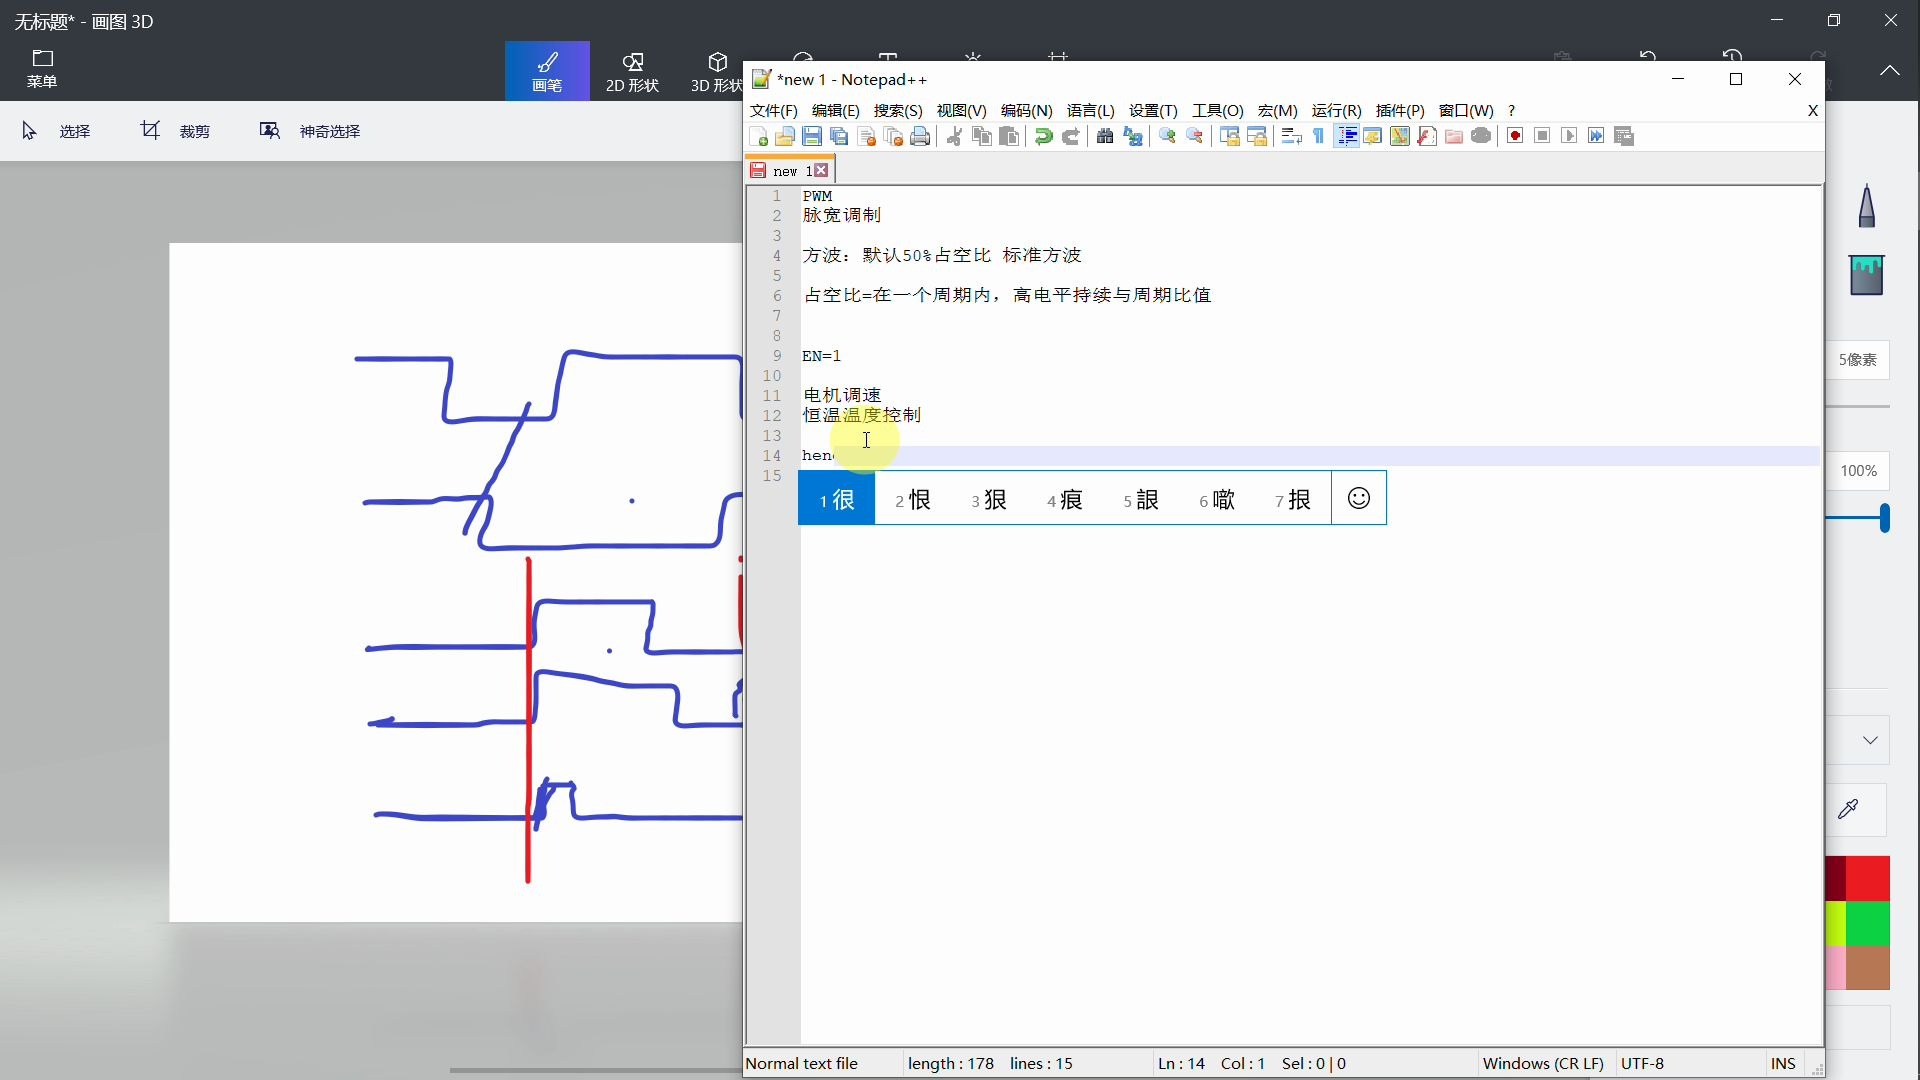
Task: Collapse the Paint 3D ribbon chevron
Action: [x=1889, y=70]
